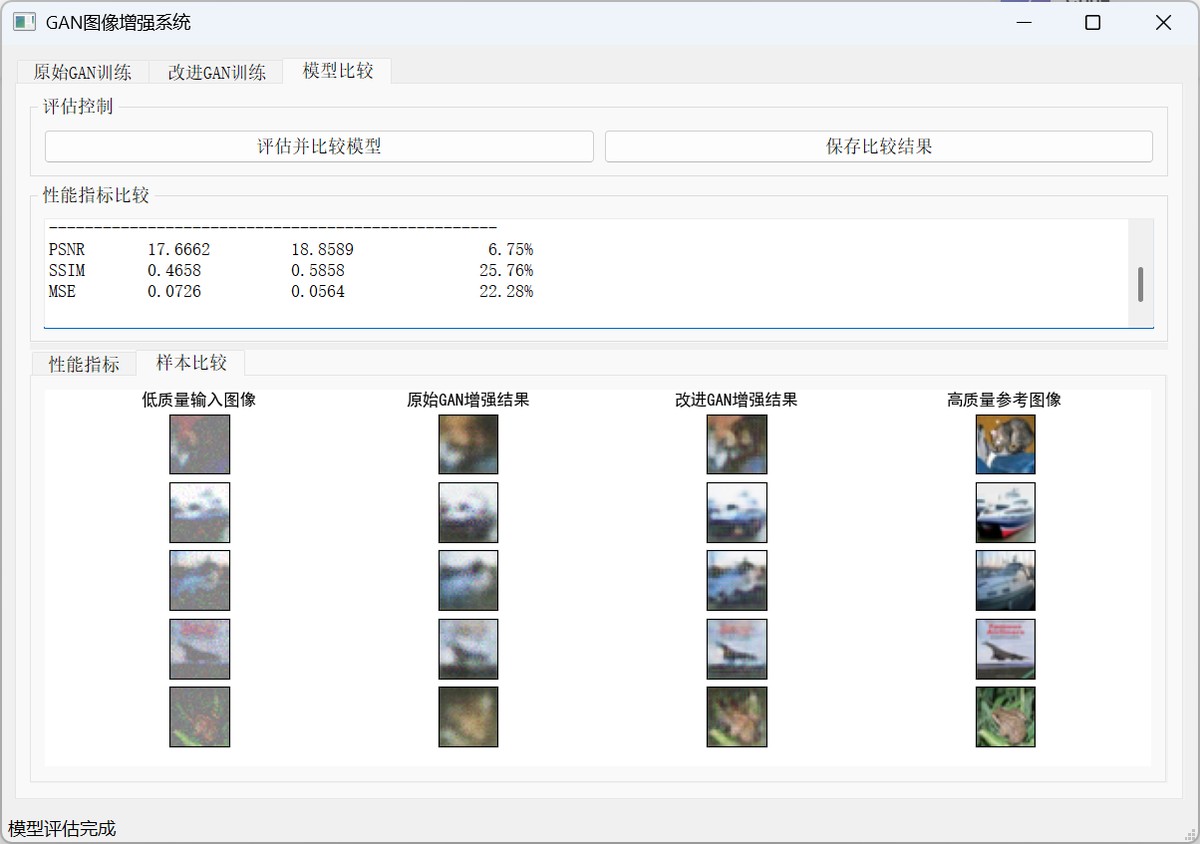Open the 改进GAN训练 tab
The width and height of the screenshot is (1200, 844).
216,72
